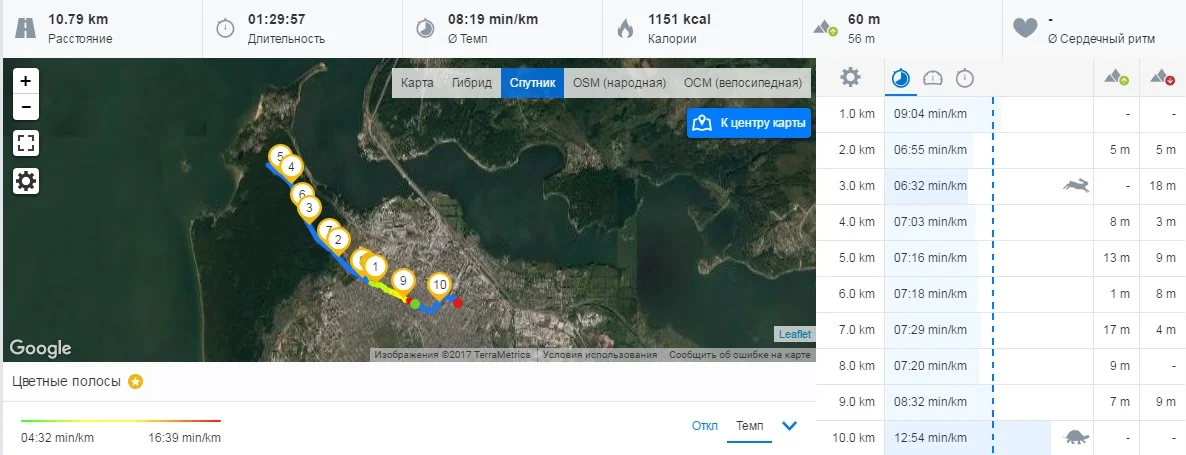Select the duration stopwatch splits icon

pos(964,78)
